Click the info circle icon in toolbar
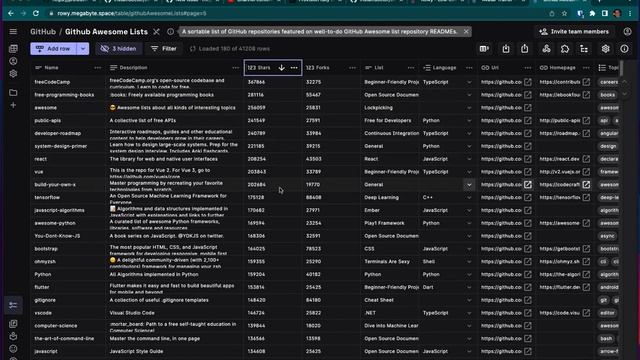This screenshot has height=360, width=640. [624, 49]
